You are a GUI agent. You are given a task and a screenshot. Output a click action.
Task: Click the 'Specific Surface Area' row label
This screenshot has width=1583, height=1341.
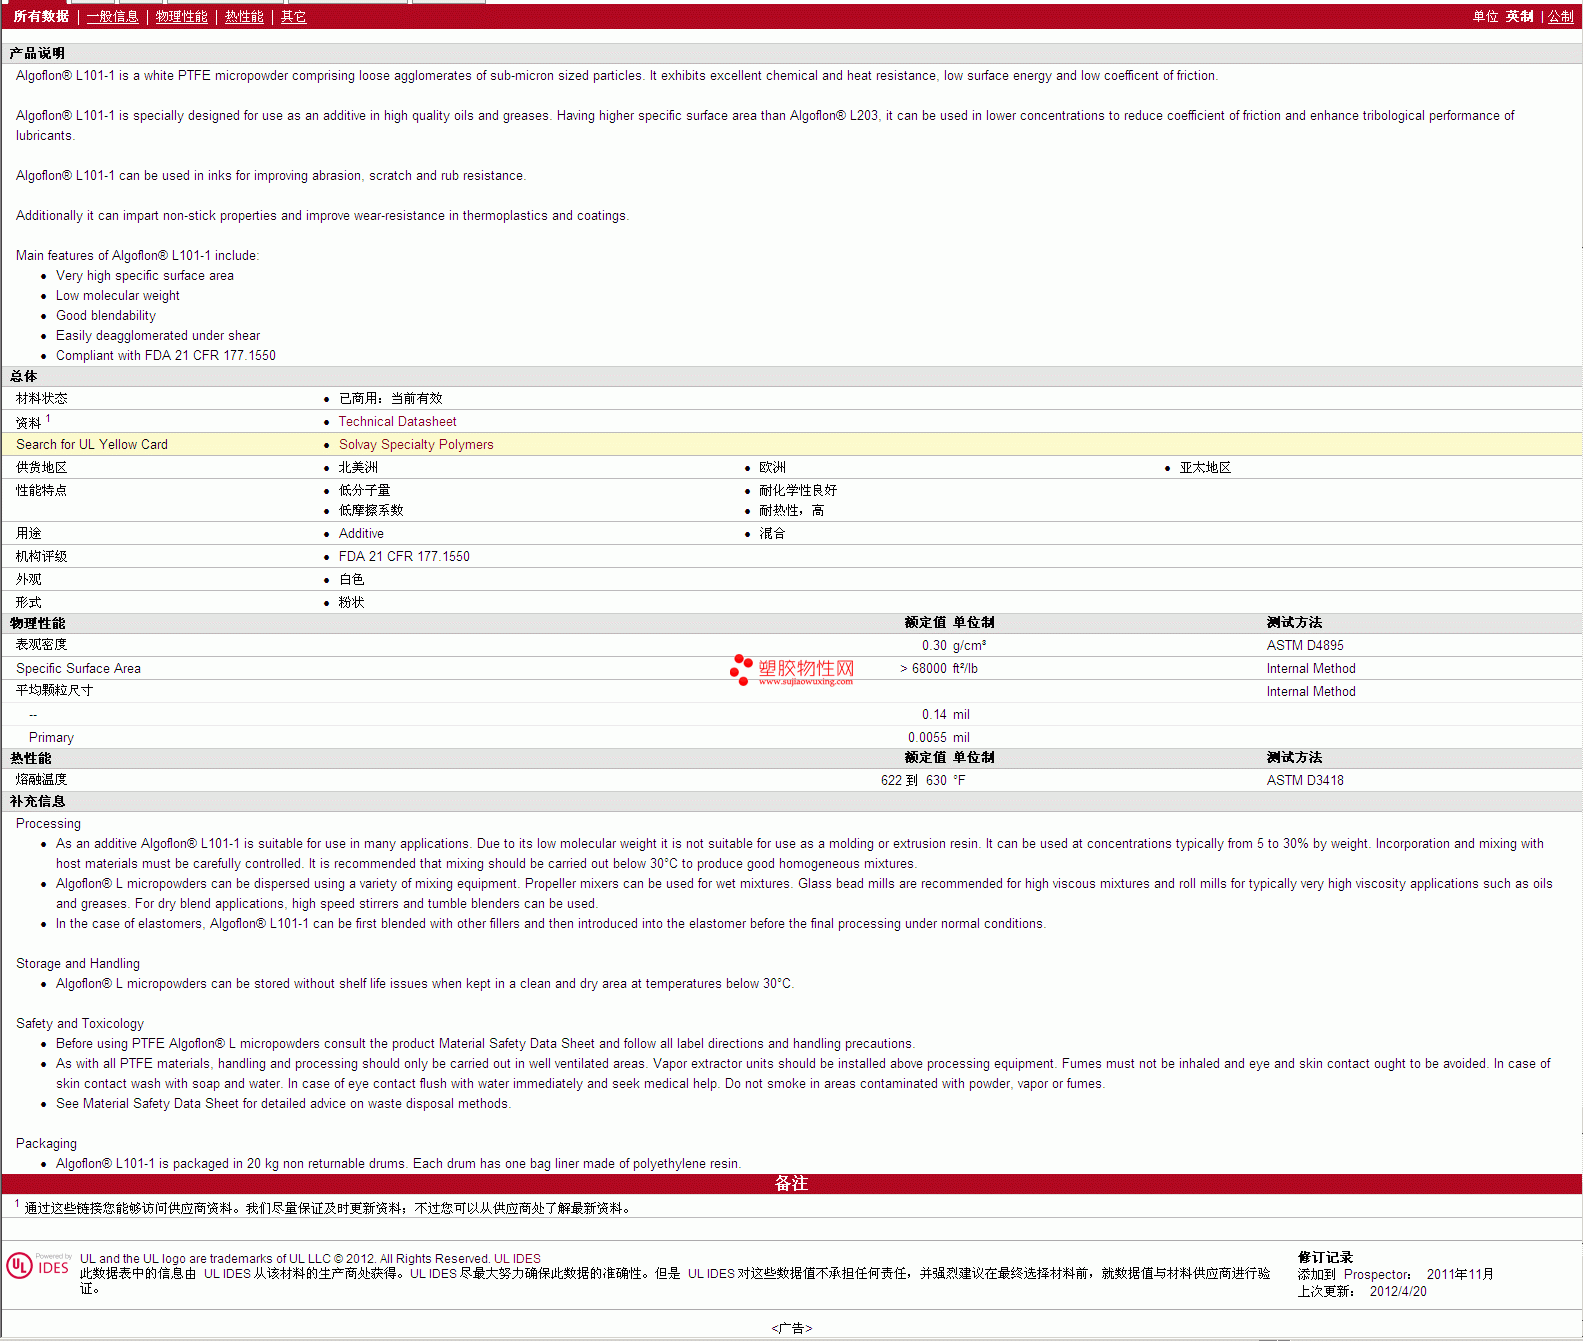pyautogui.click(x=78, y=668)
